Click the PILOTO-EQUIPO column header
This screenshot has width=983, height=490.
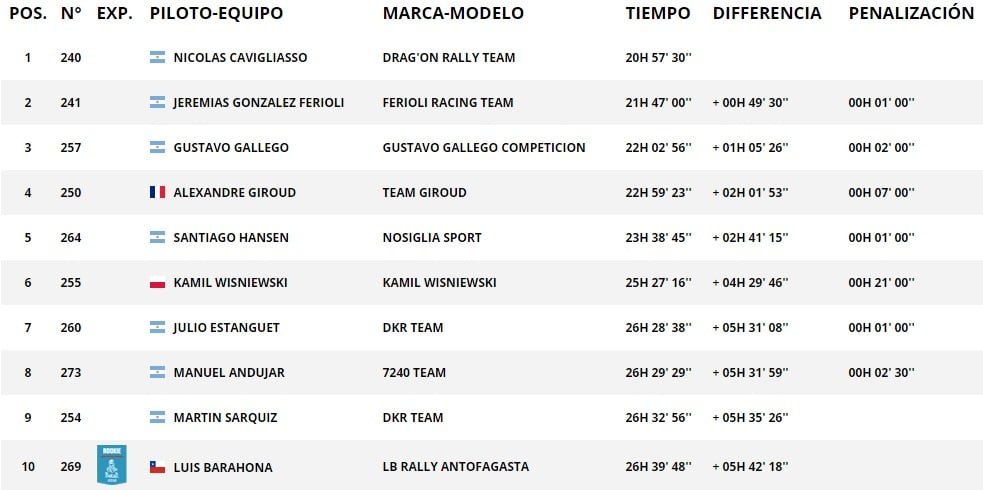click(x=216, y=13)
